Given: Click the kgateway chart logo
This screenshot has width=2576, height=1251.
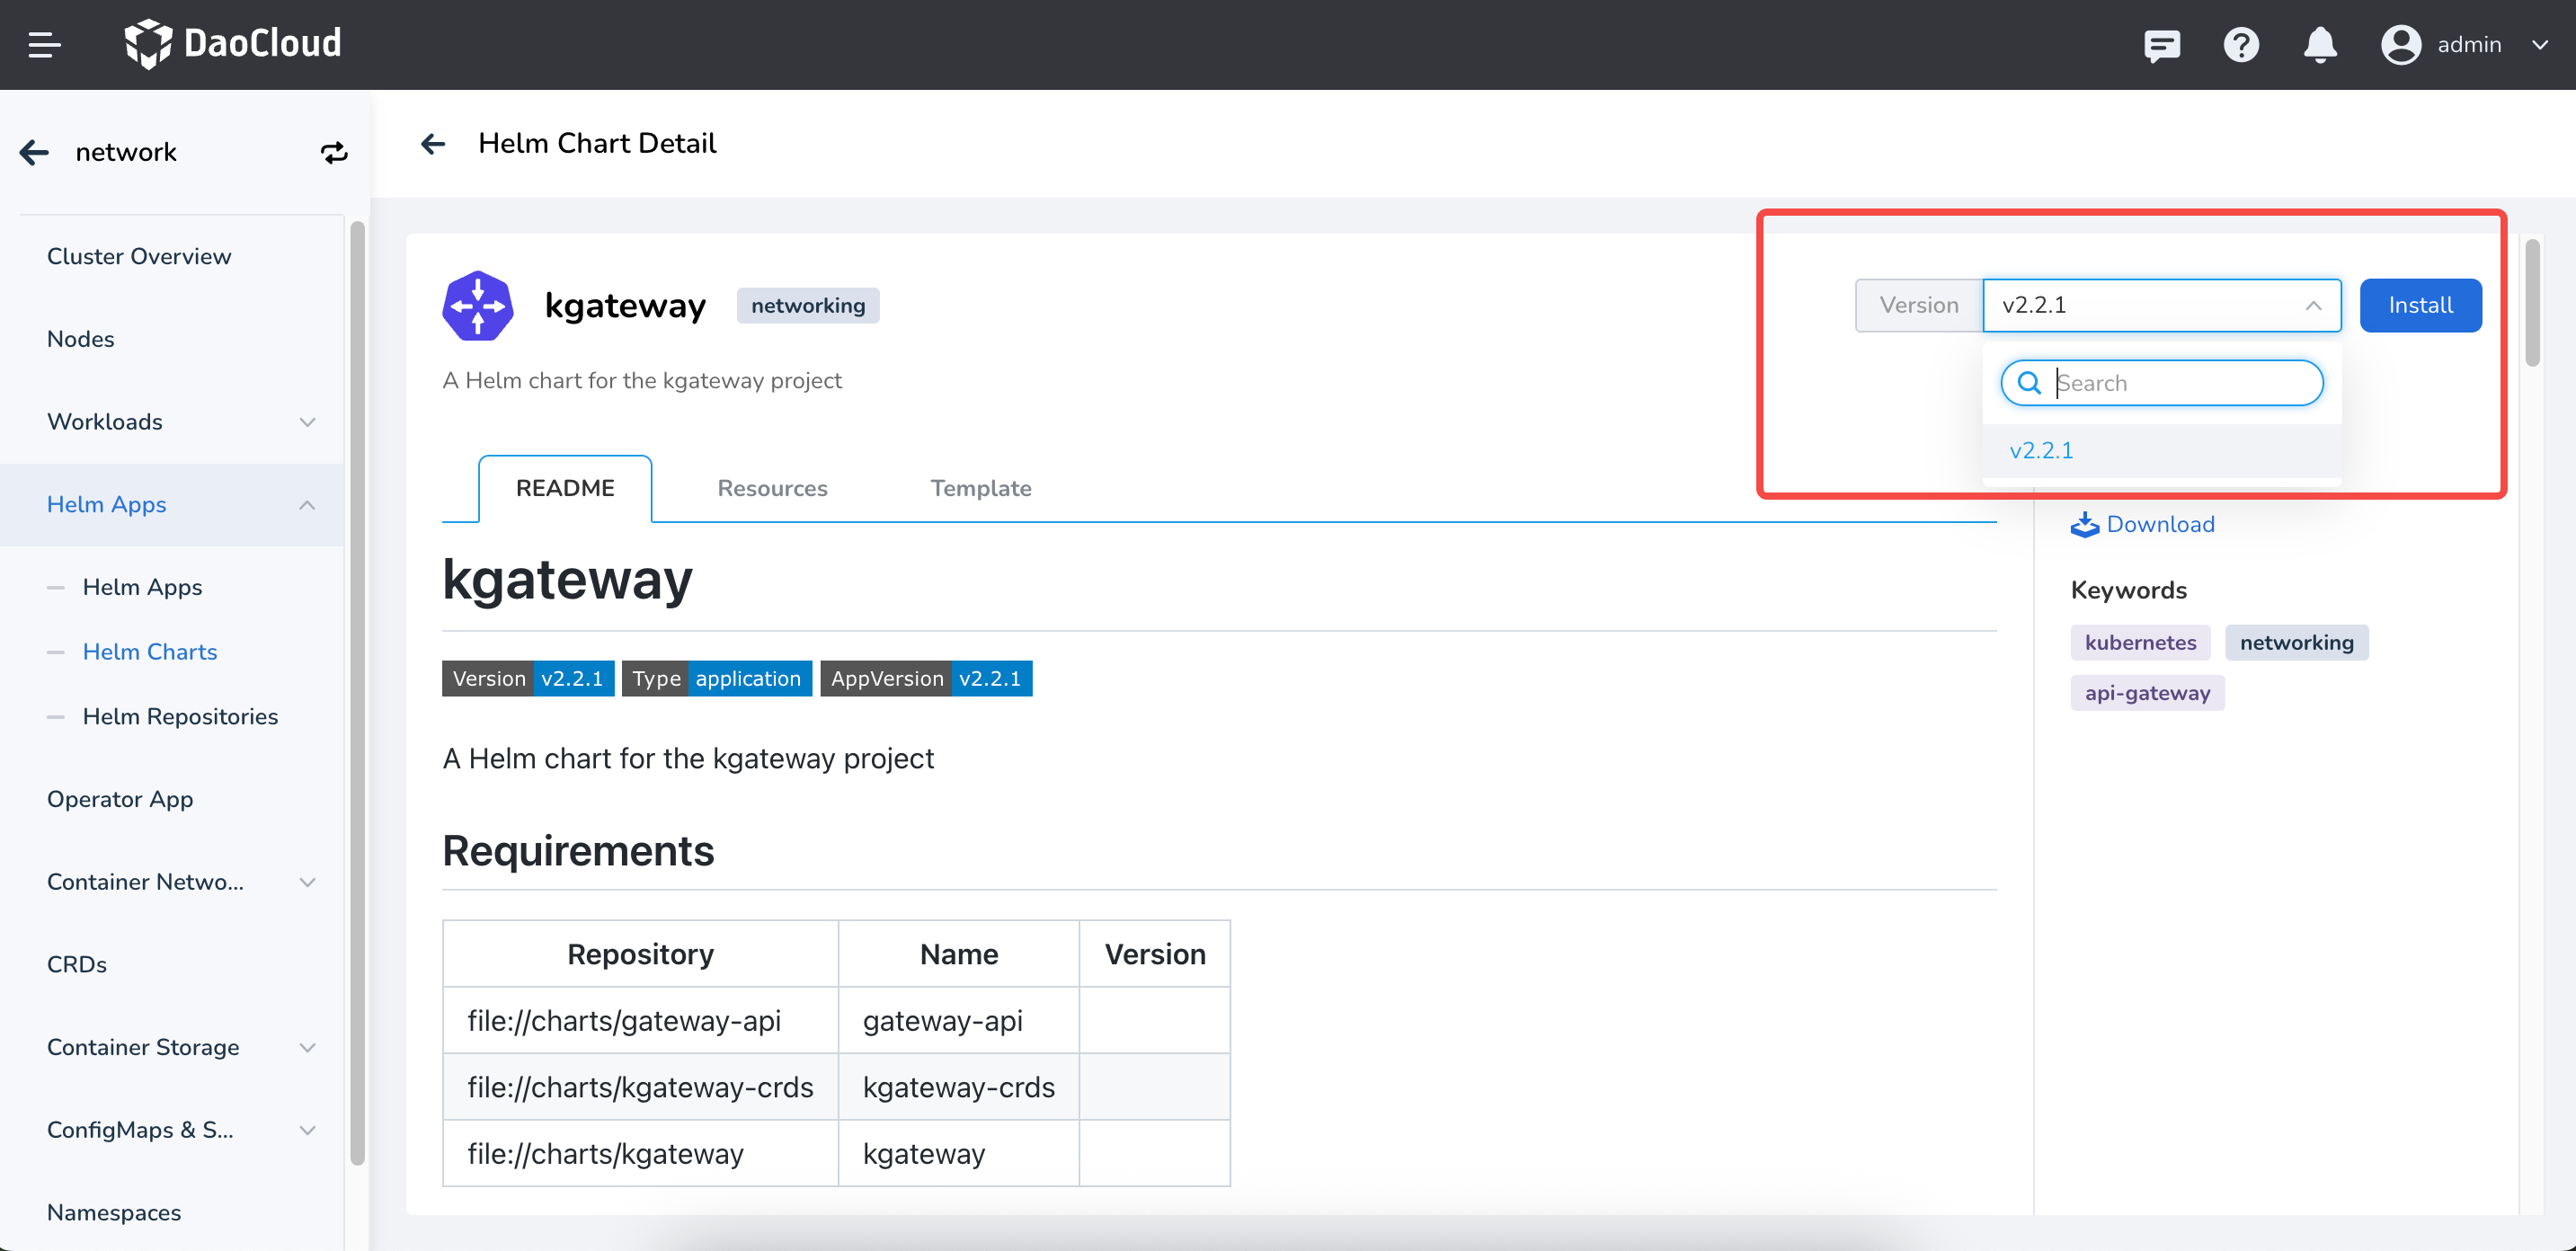Looking at the screenshot, I should [x=478, y=306].
